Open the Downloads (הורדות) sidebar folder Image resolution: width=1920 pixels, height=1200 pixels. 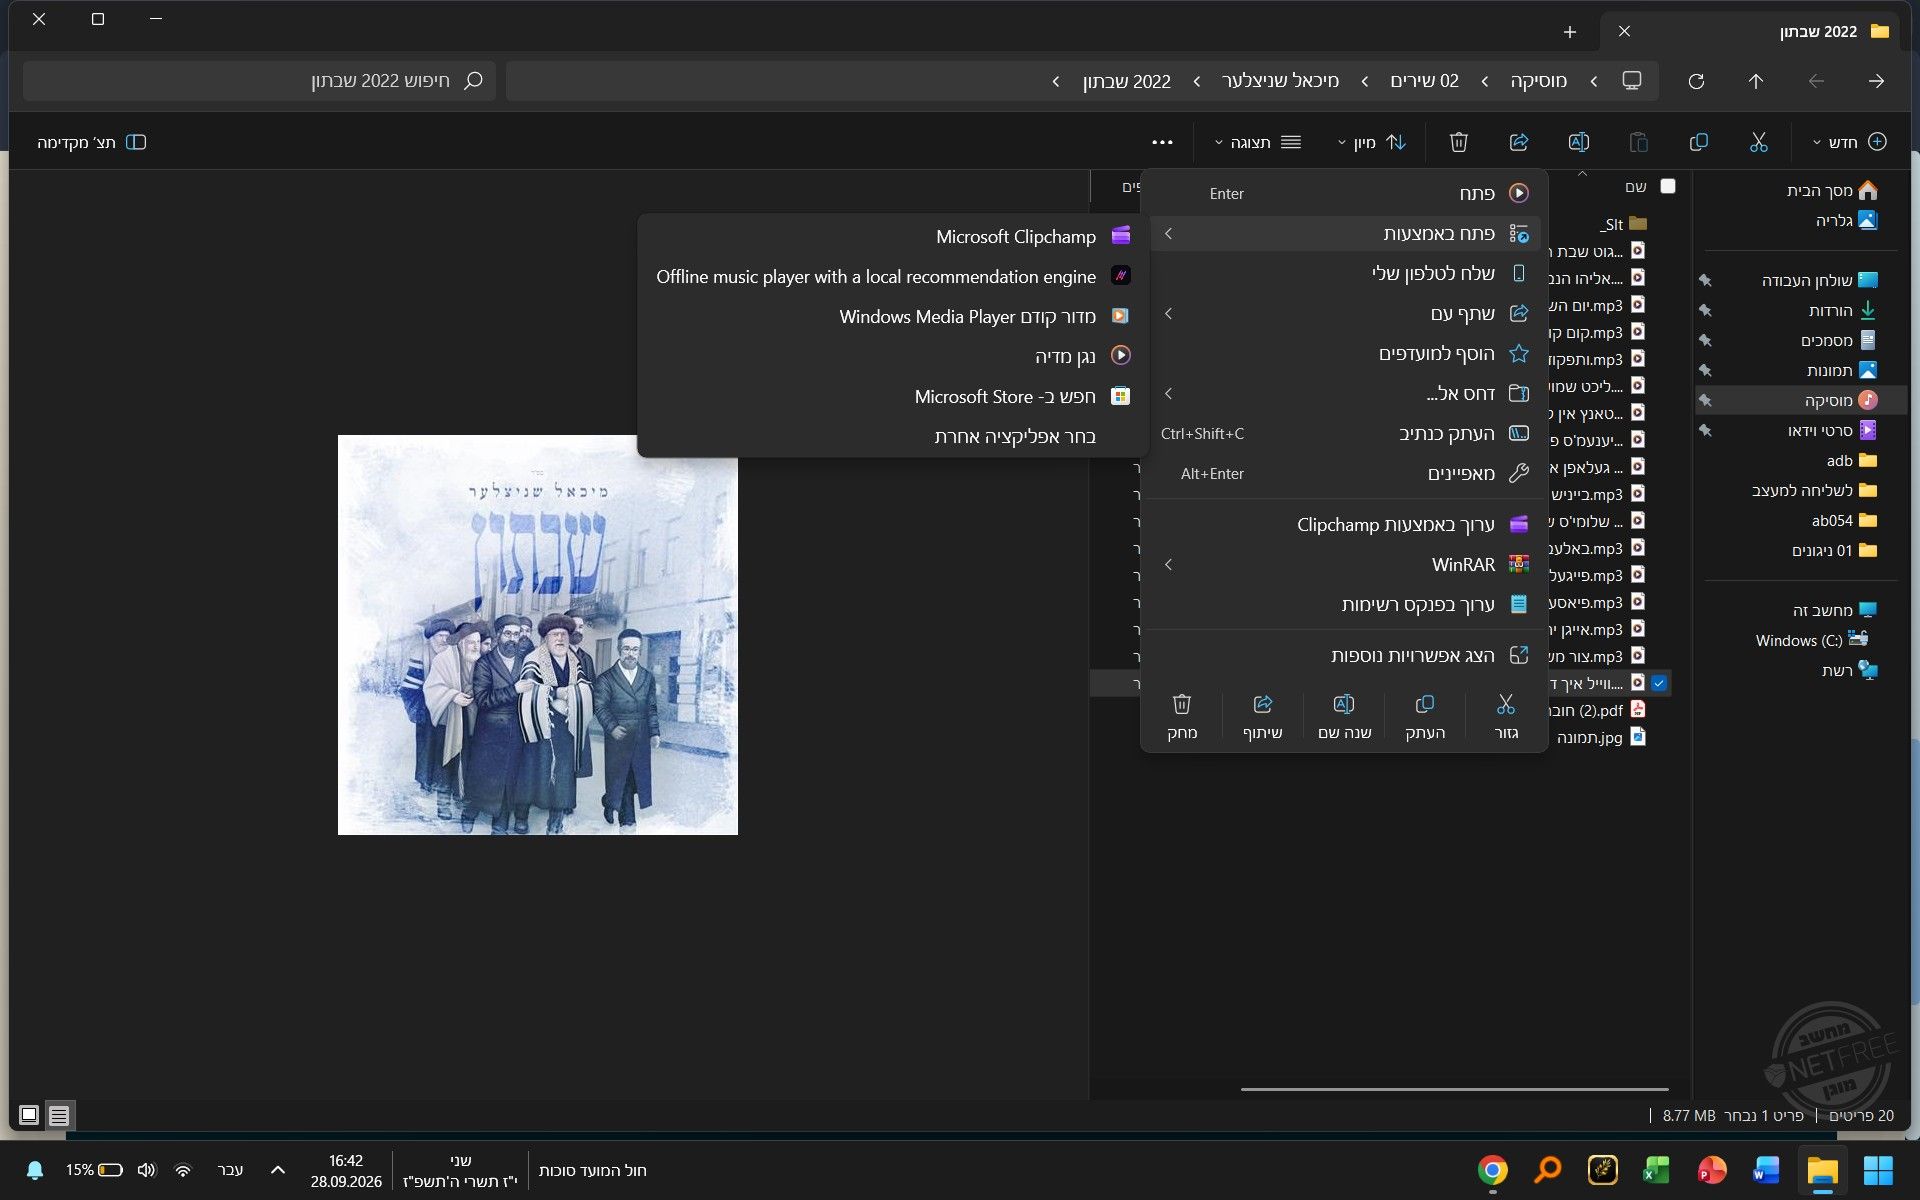tap(1841, 310)
